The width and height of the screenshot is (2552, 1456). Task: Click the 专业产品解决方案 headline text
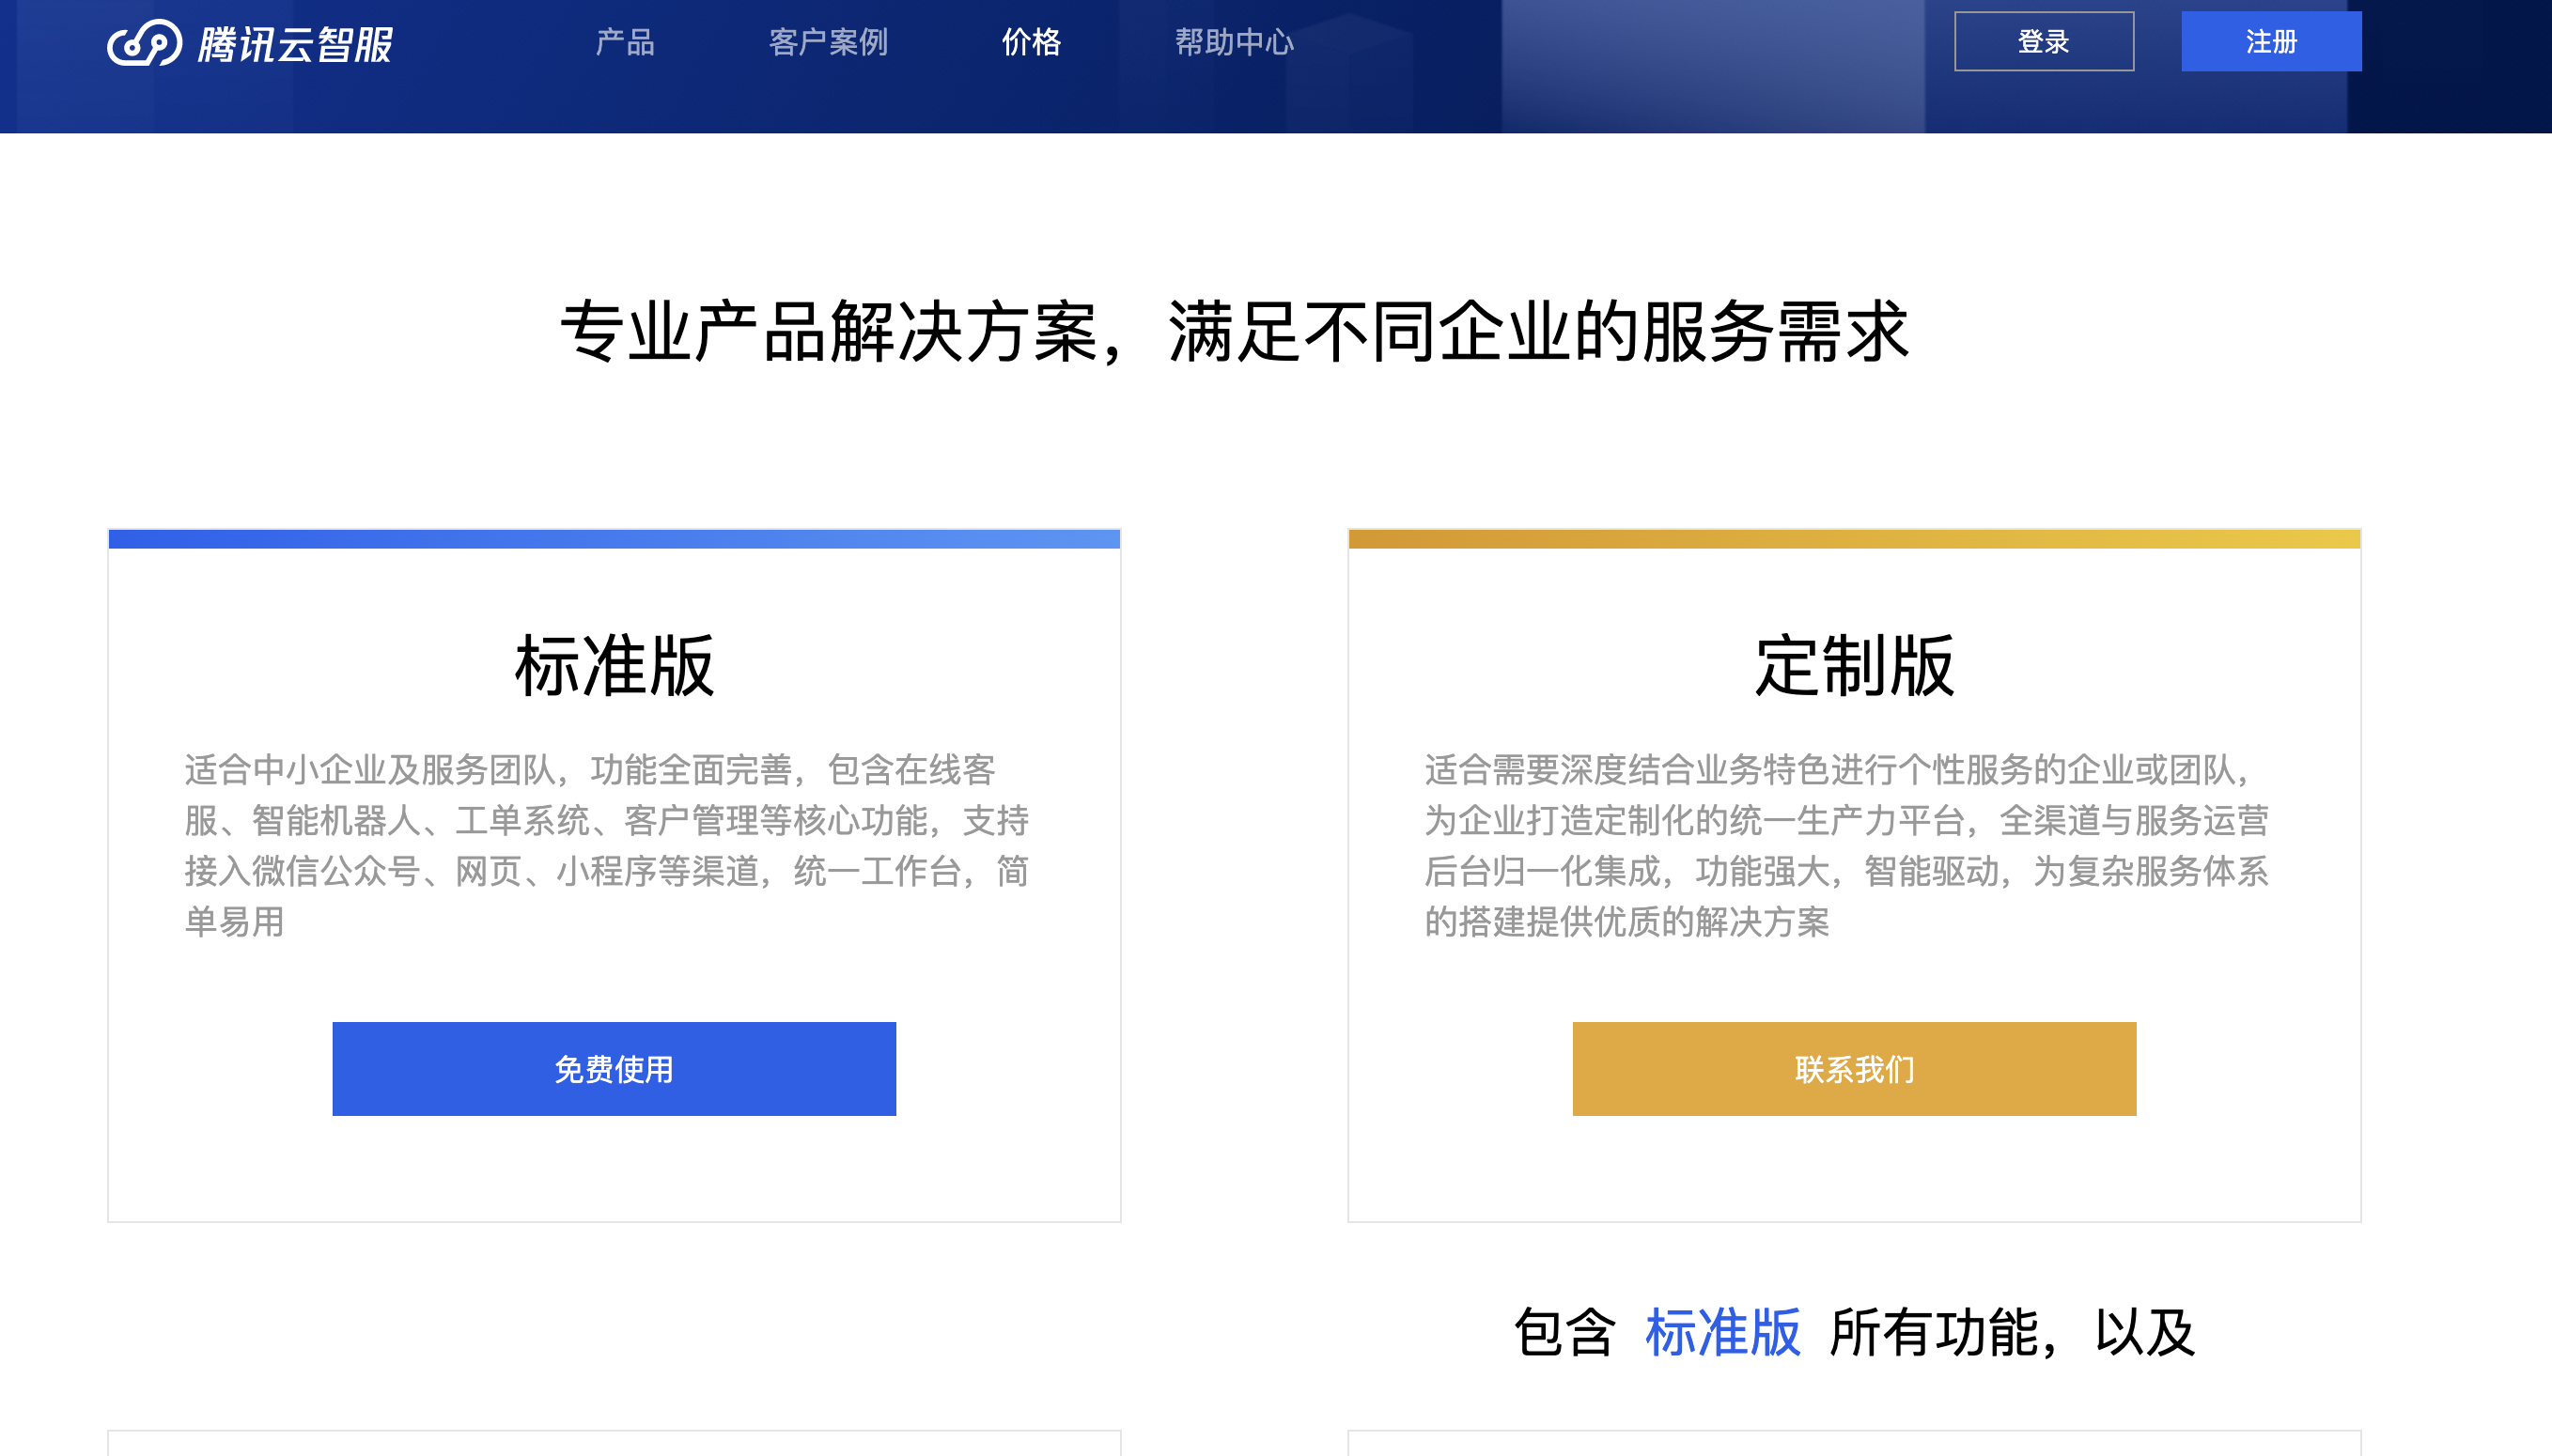(830, 331)
